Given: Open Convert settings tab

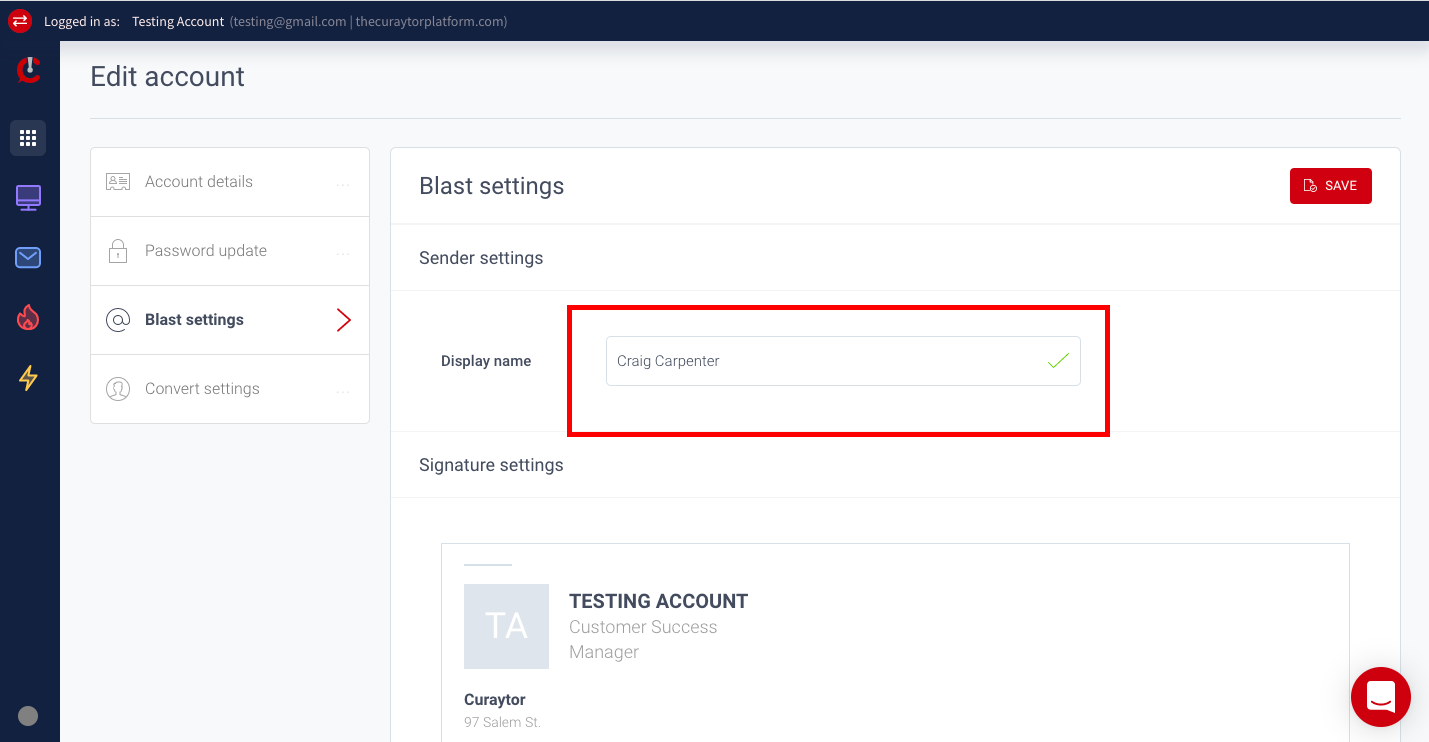Looking at the screenshot, I should (x=230, y=389).
